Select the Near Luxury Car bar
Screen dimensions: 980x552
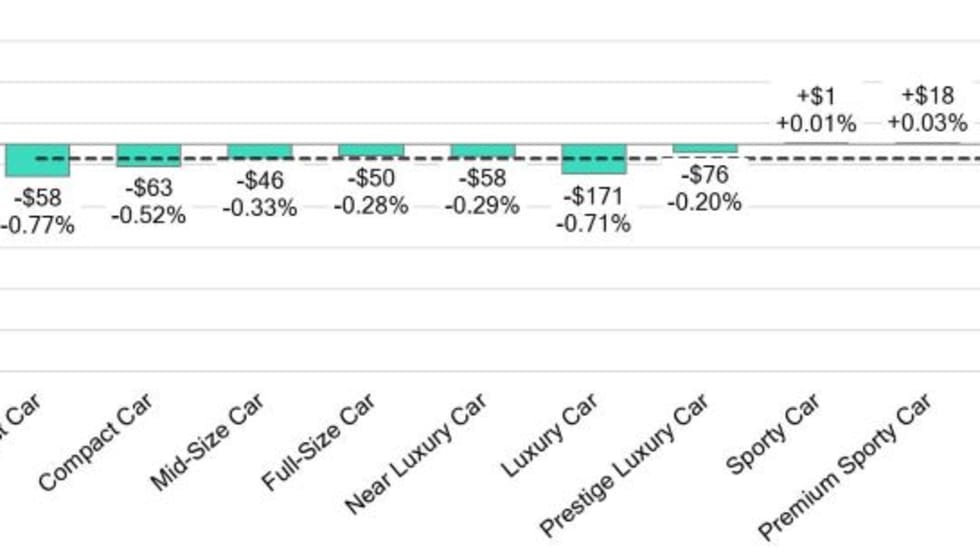(x=483, y=151)
